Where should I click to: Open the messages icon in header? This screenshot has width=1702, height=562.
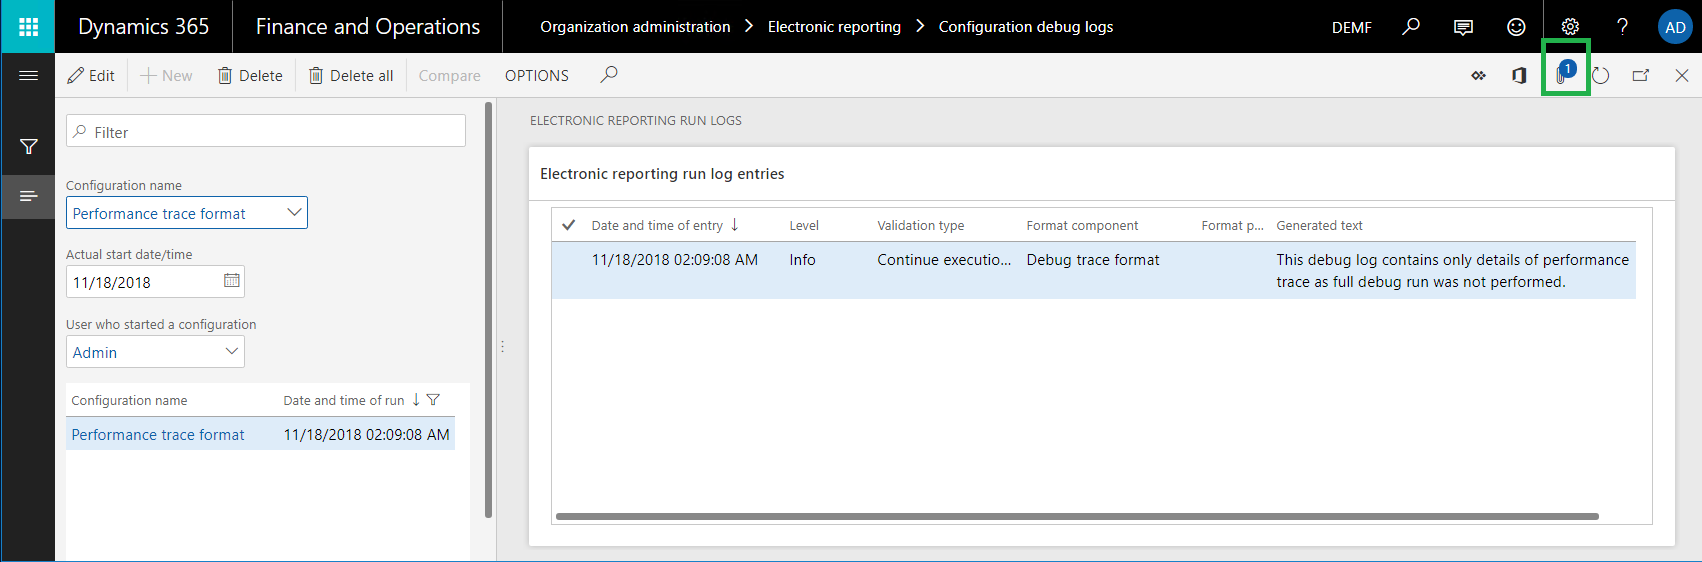coord(1463,27)
